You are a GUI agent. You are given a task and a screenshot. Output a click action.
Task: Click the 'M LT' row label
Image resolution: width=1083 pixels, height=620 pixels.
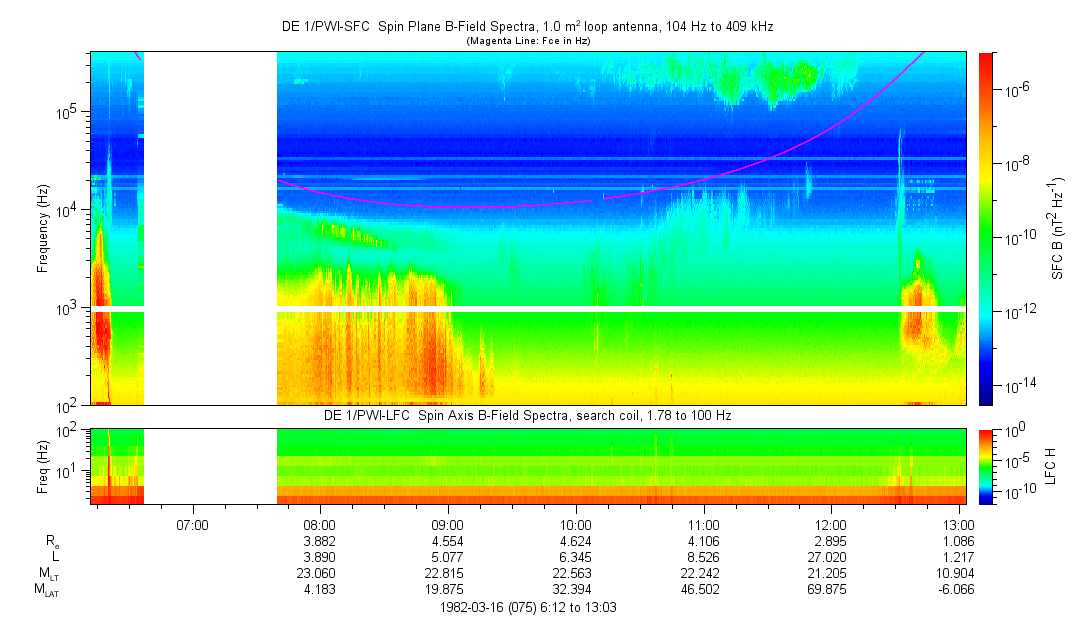click(48, 573)
